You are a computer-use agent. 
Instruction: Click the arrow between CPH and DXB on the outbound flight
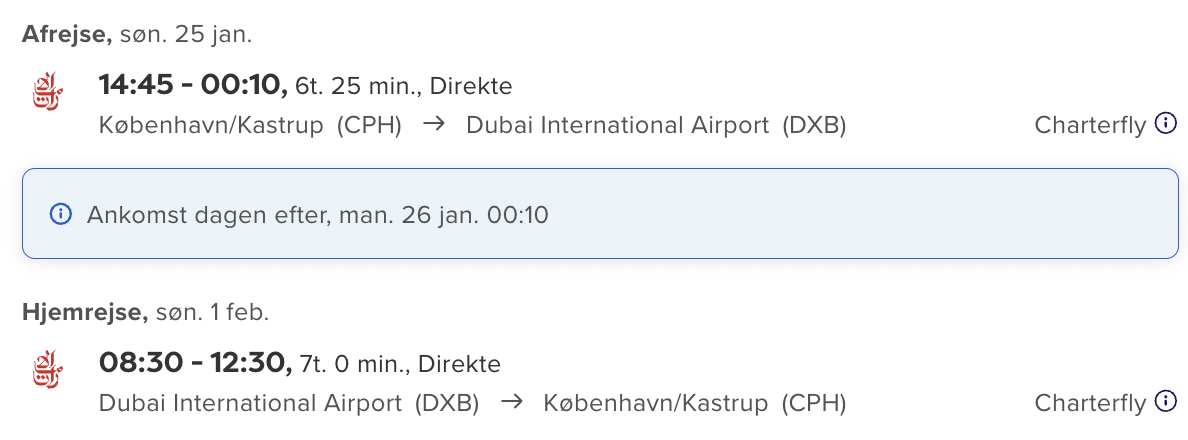click(433, 125)
